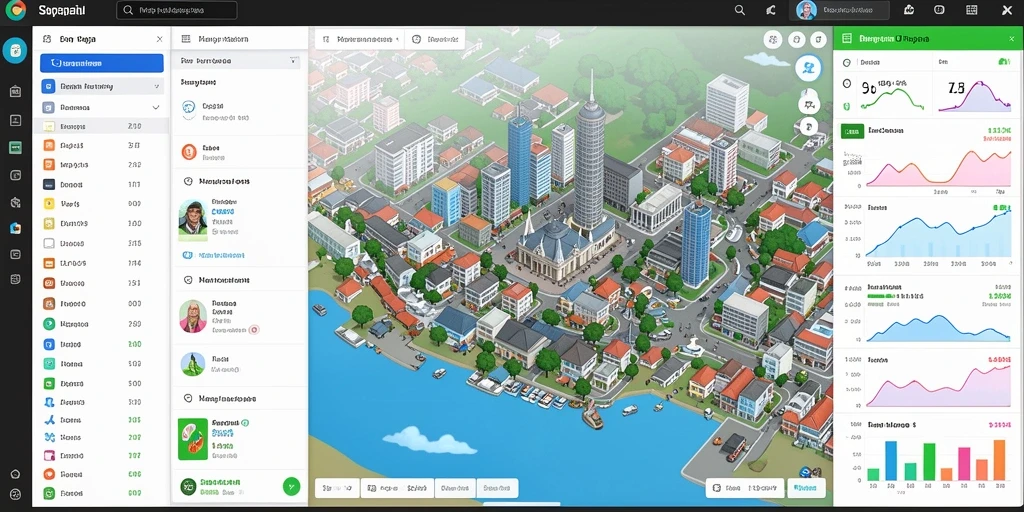Expand the highlighted row with the blue square icon

[102, 86]
